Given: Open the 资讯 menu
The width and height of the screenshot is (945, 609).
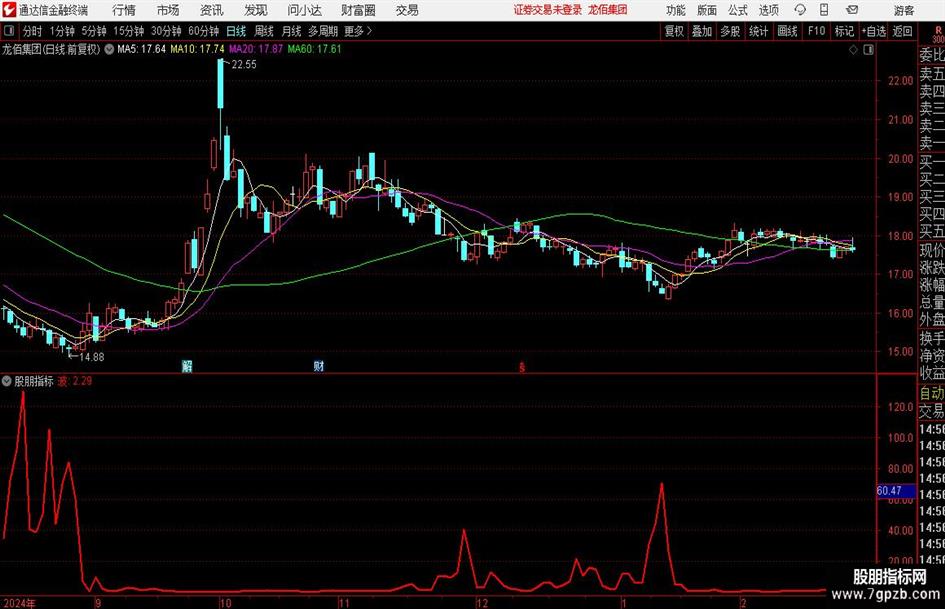Looking at the screenshot, I should click(212, 10).
